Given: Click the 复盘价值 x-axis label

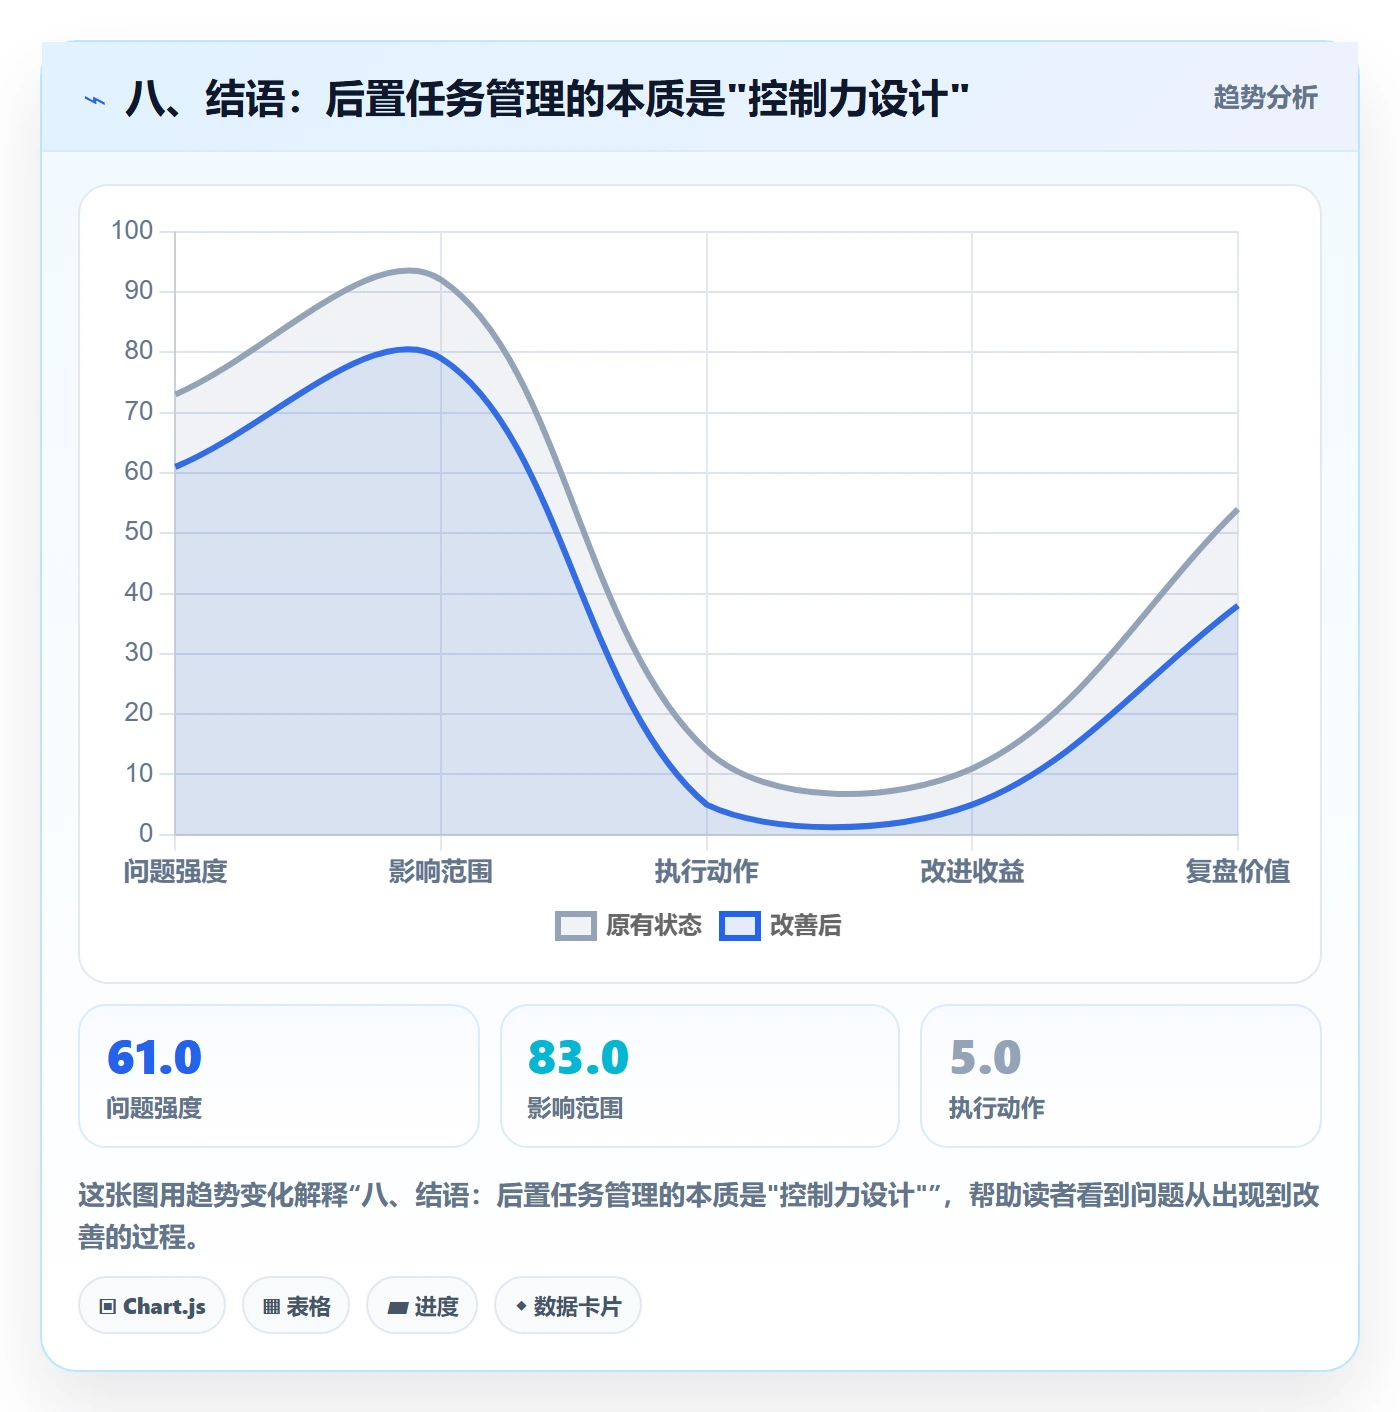Looking at the screenshot, I should pos(1238,872).
